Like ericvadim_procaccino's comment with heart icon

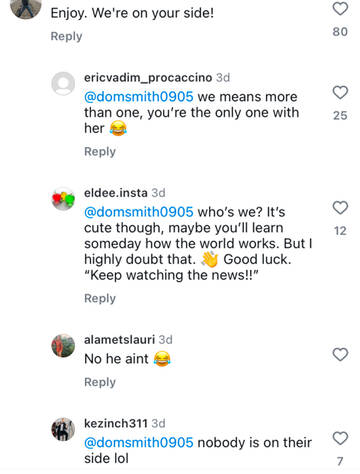coord(340,93)
